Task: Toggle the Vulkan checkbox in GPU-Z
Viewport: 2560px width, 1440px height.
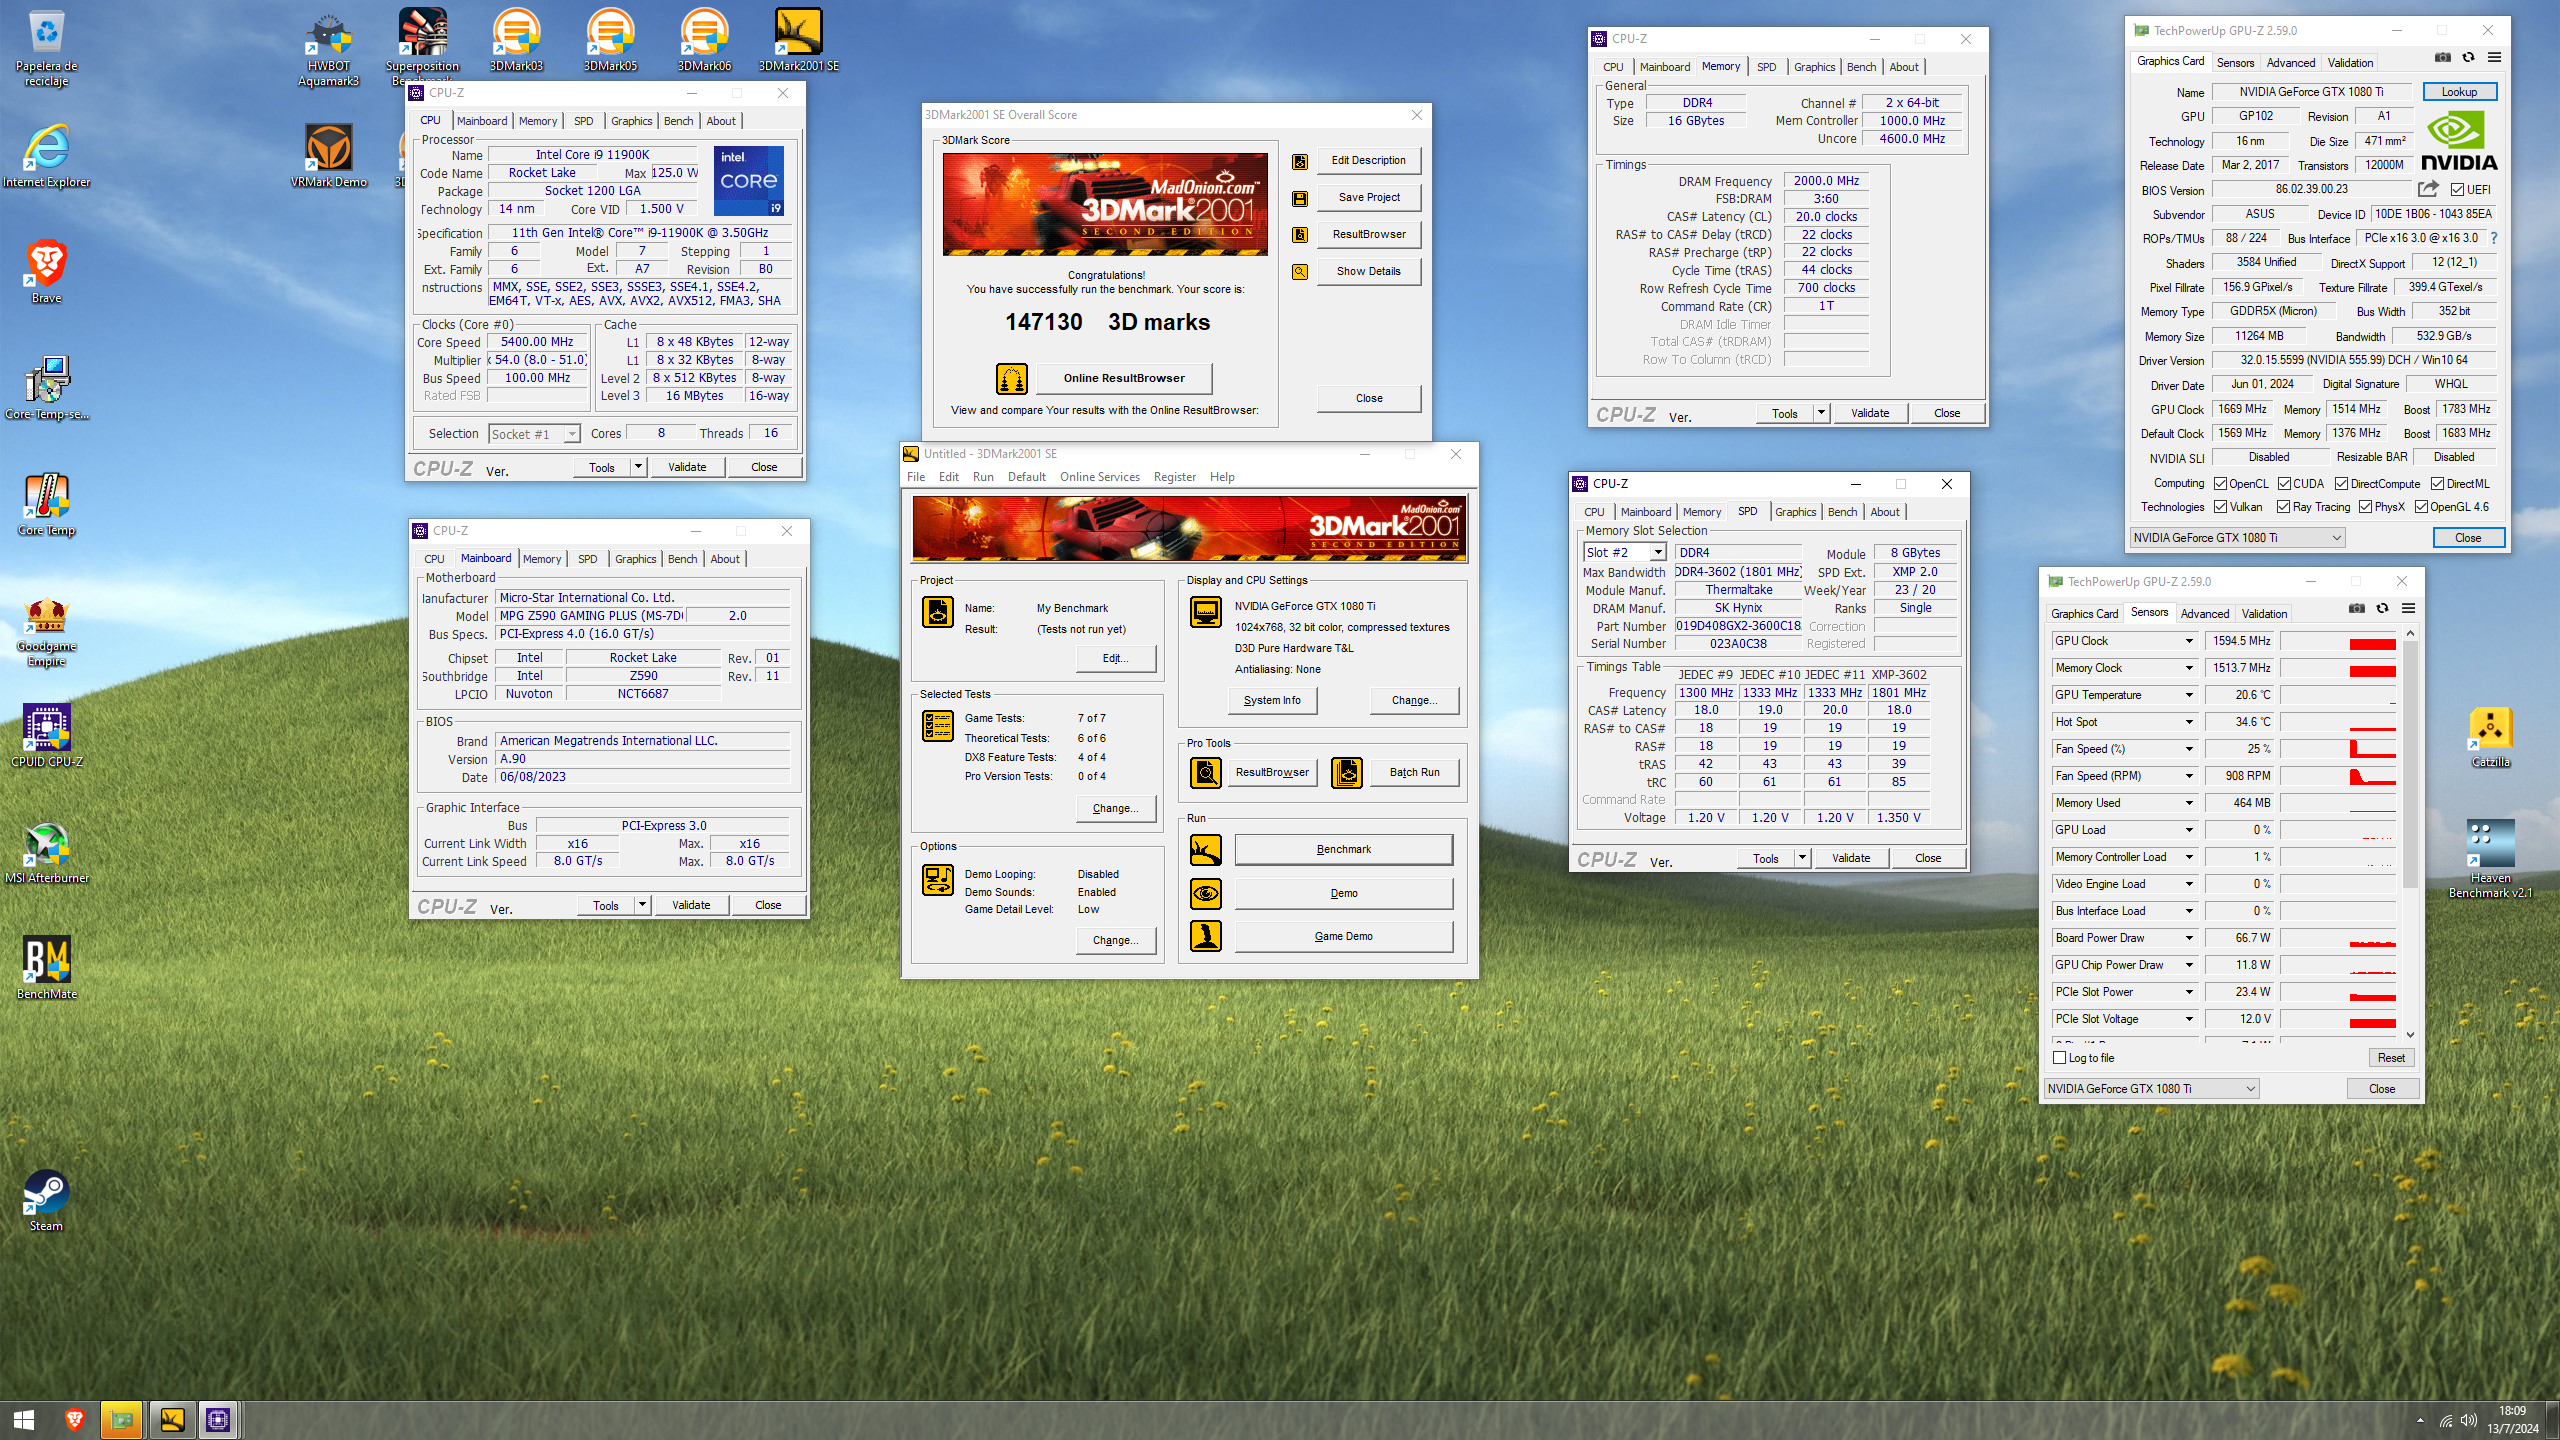Action: pos(2221,507)
